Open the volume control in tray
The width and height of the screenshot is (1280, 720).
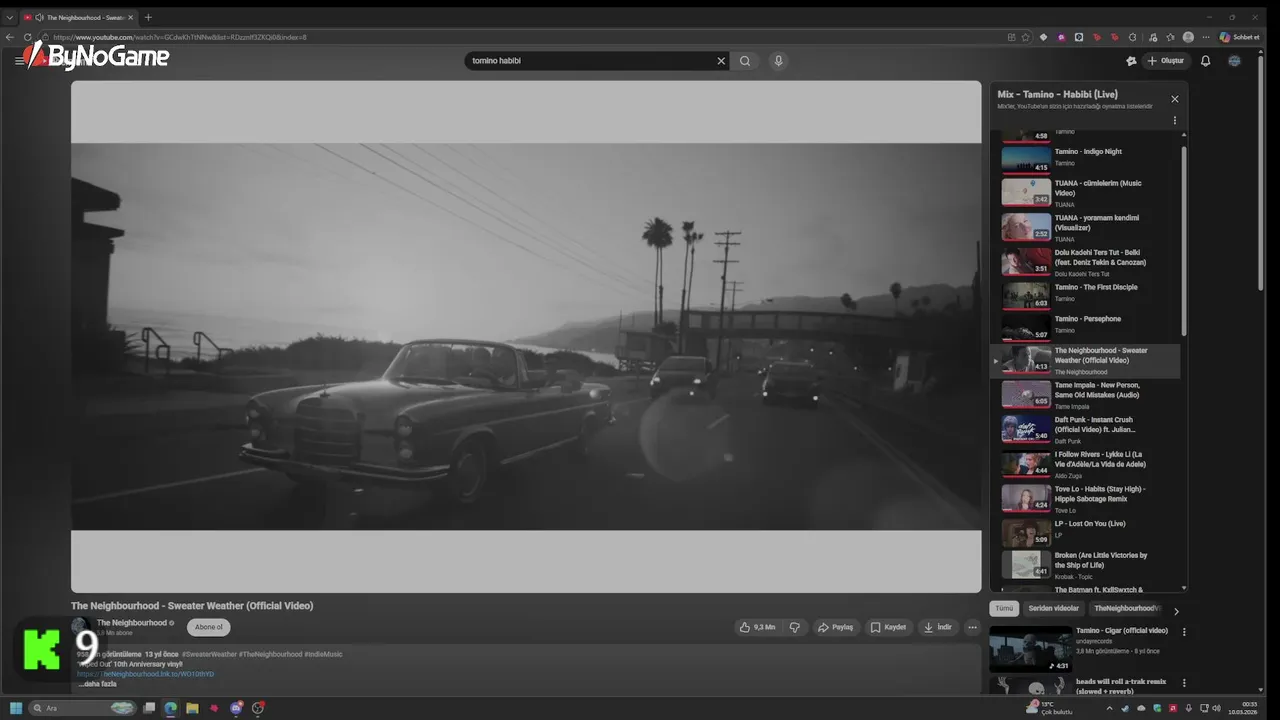1218,708
